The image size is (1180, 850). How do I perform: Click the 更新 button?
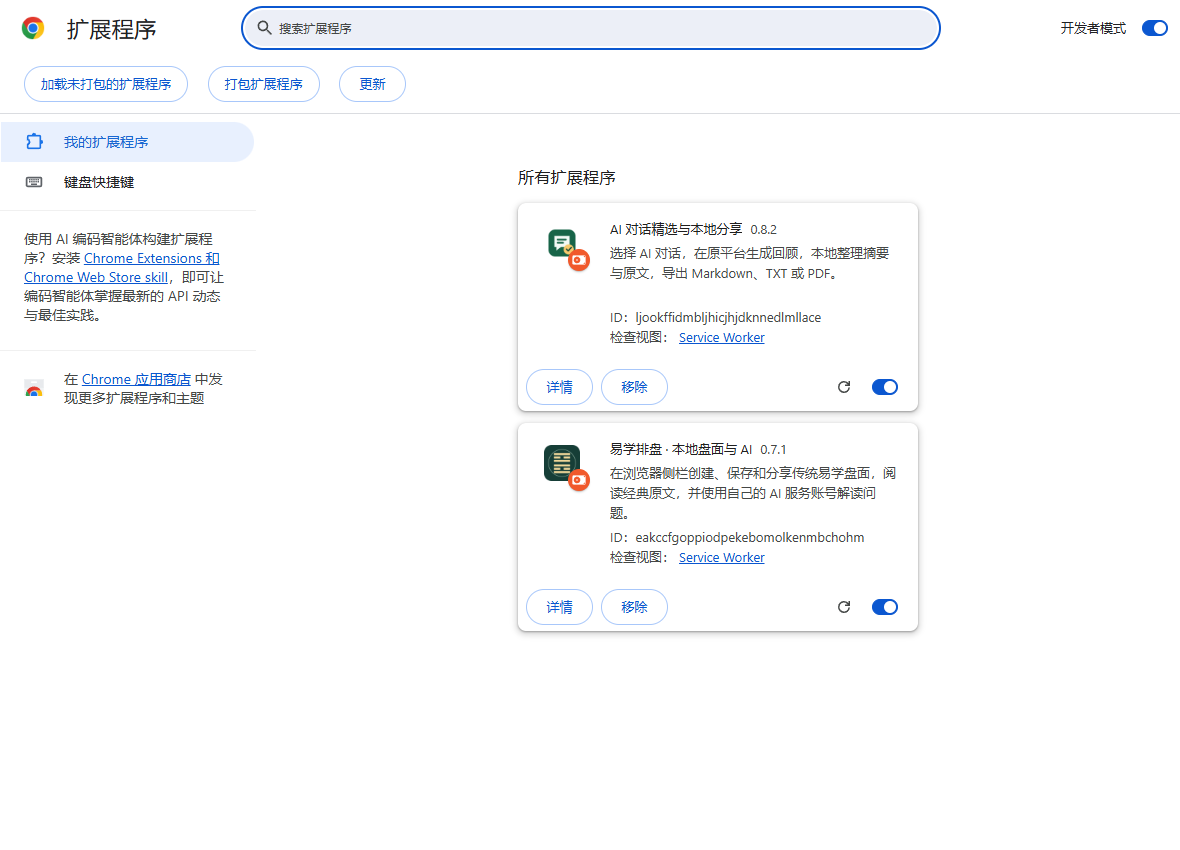click(373, 84)
